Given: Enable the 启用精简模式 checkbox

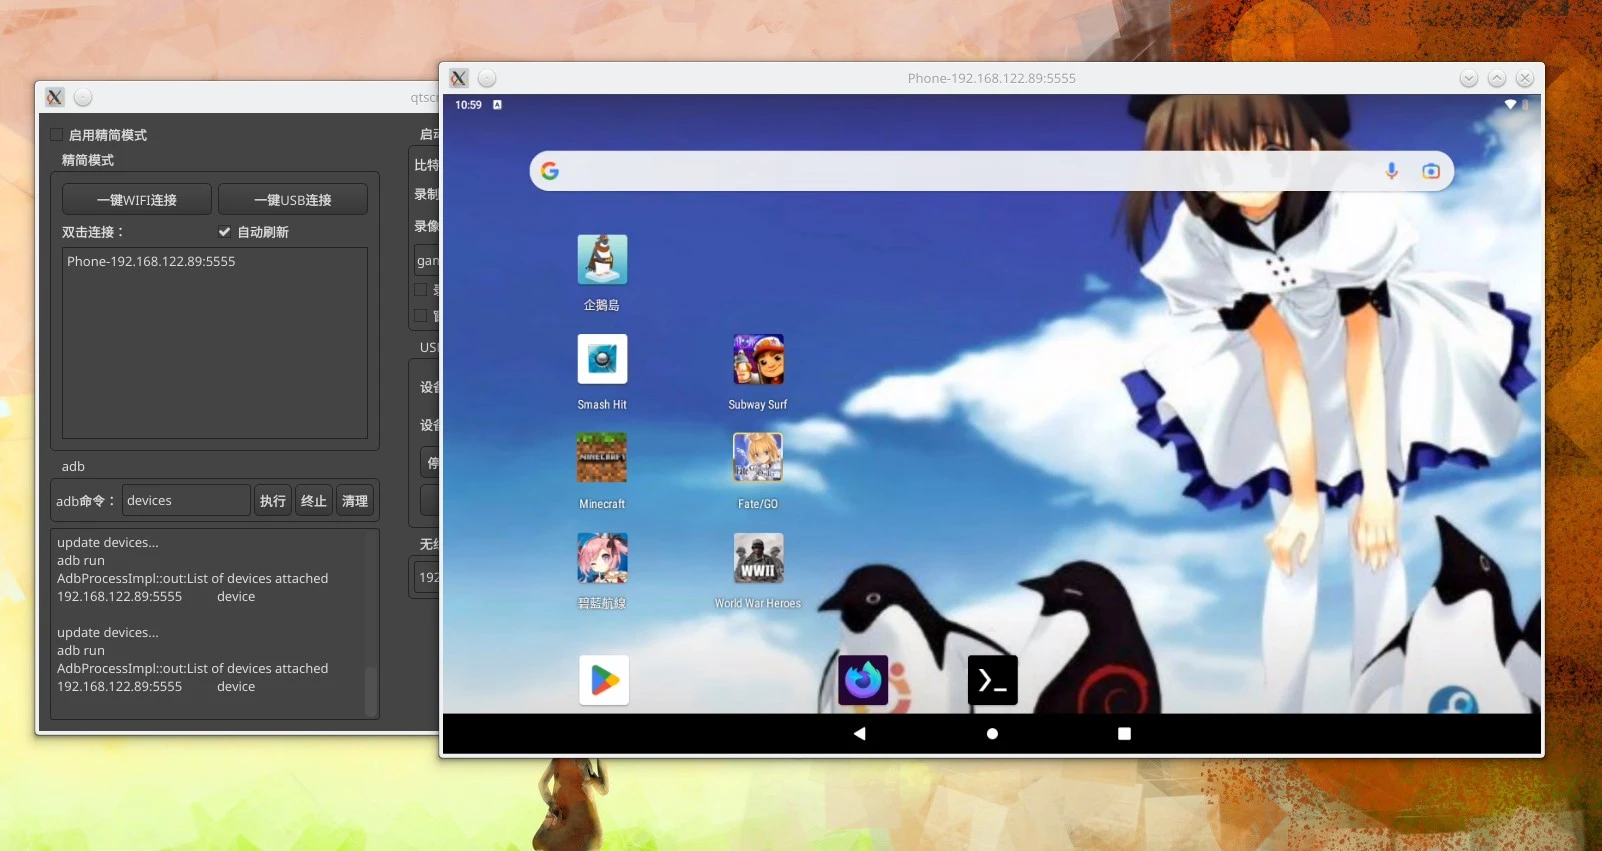Looking at the screenshot, I should 57,135.
